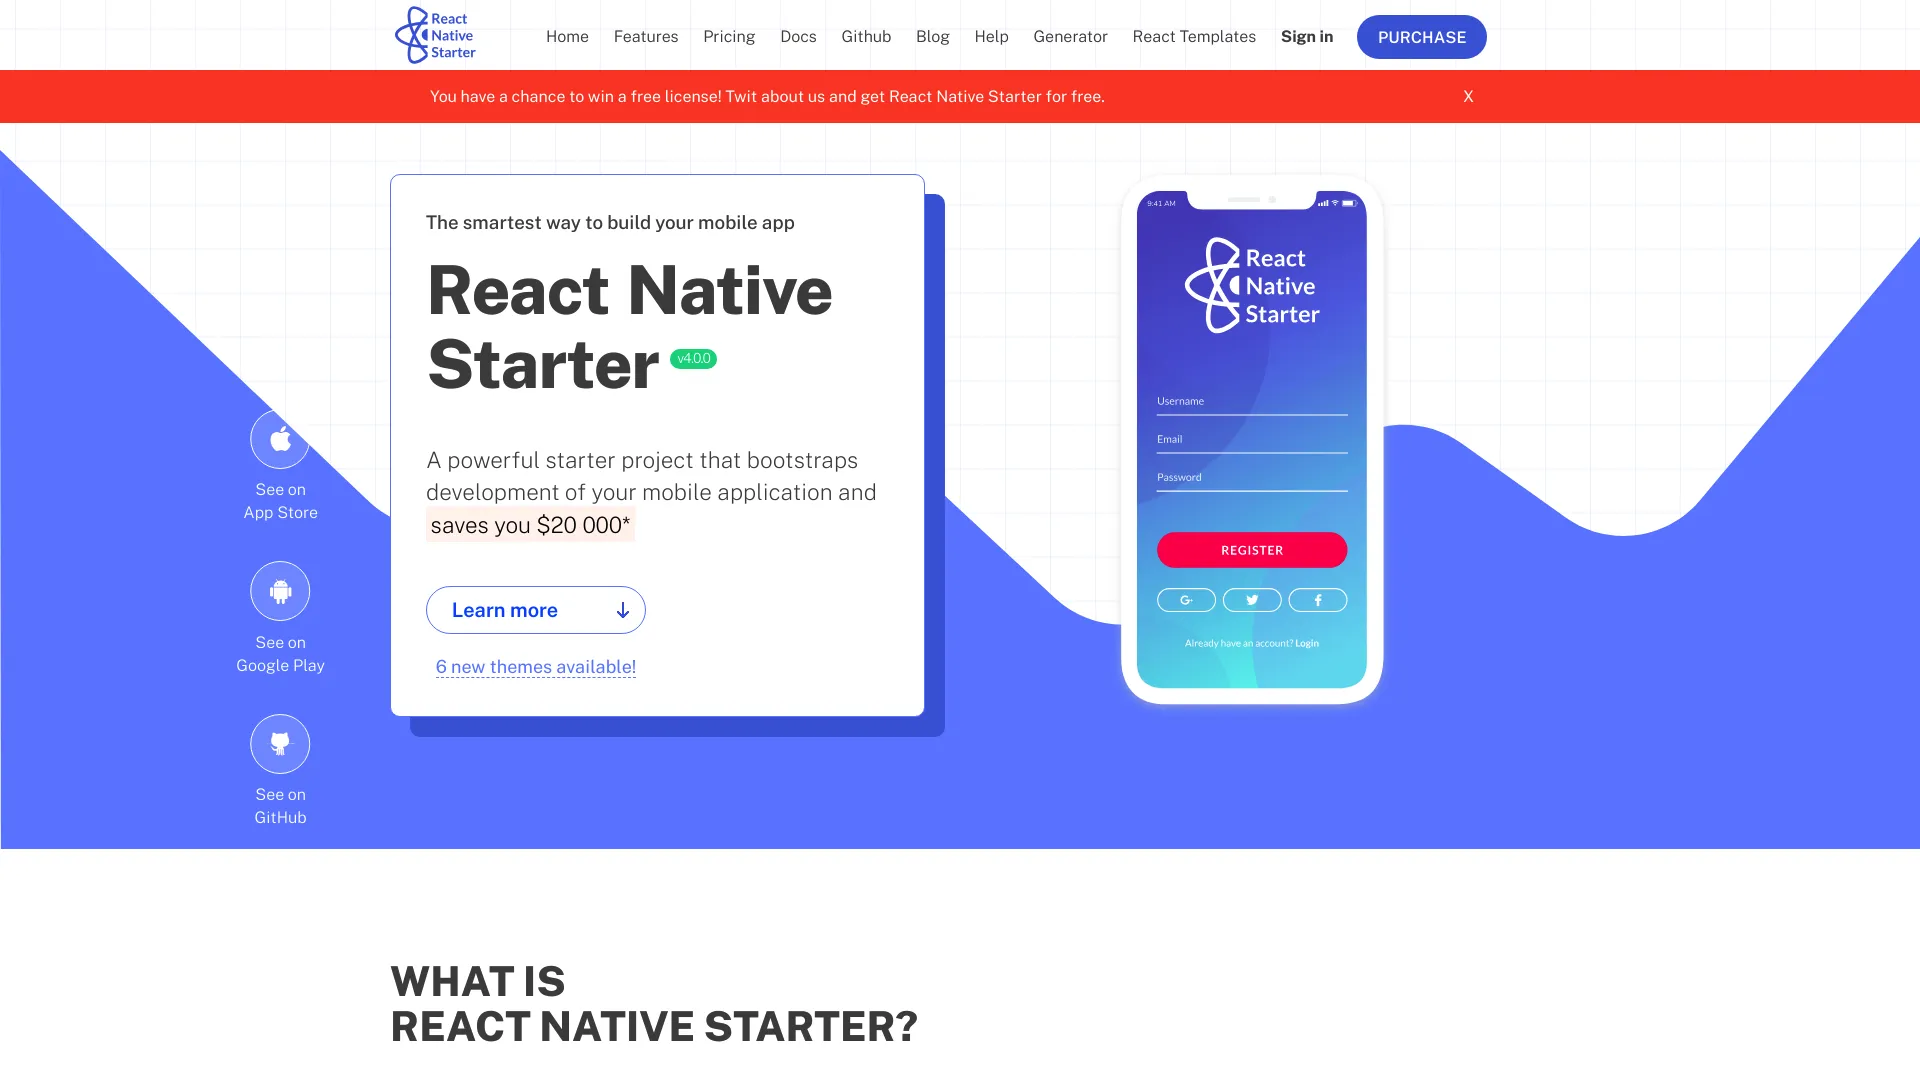This screenshot has height=1080, width=1920.
Task: Click the 6 new themes available link
Action: [535, 667]
